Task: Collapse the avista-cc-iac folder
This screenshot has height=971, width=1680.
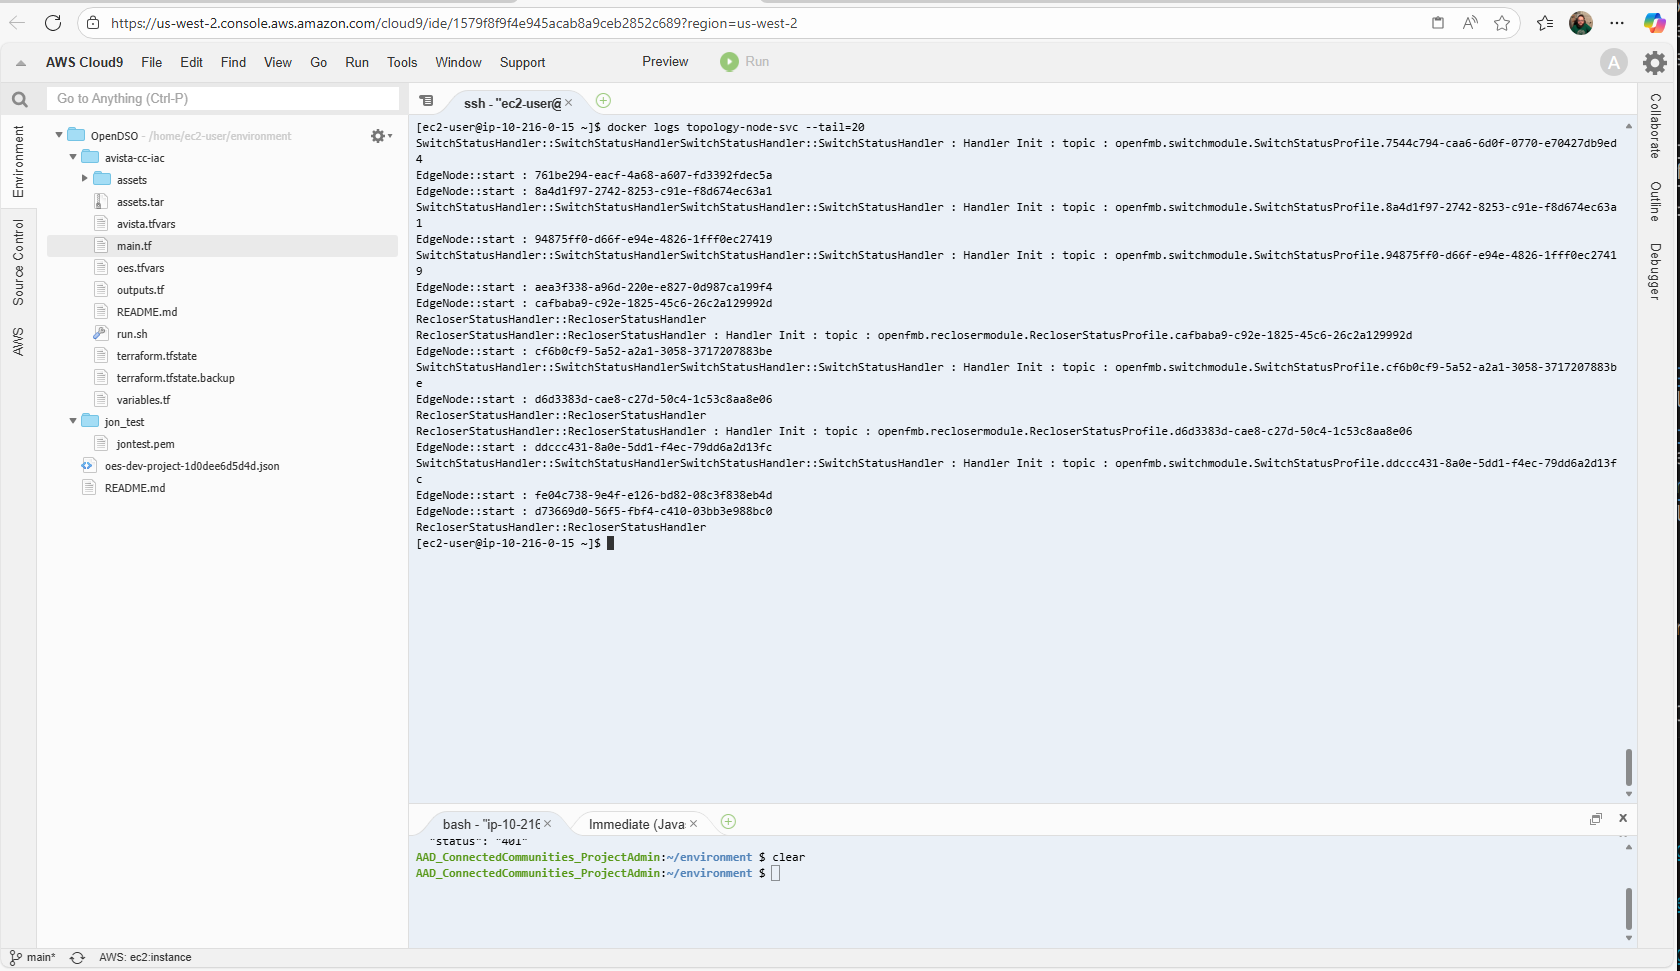Action: pyautogui.click(x=73, y=157)
